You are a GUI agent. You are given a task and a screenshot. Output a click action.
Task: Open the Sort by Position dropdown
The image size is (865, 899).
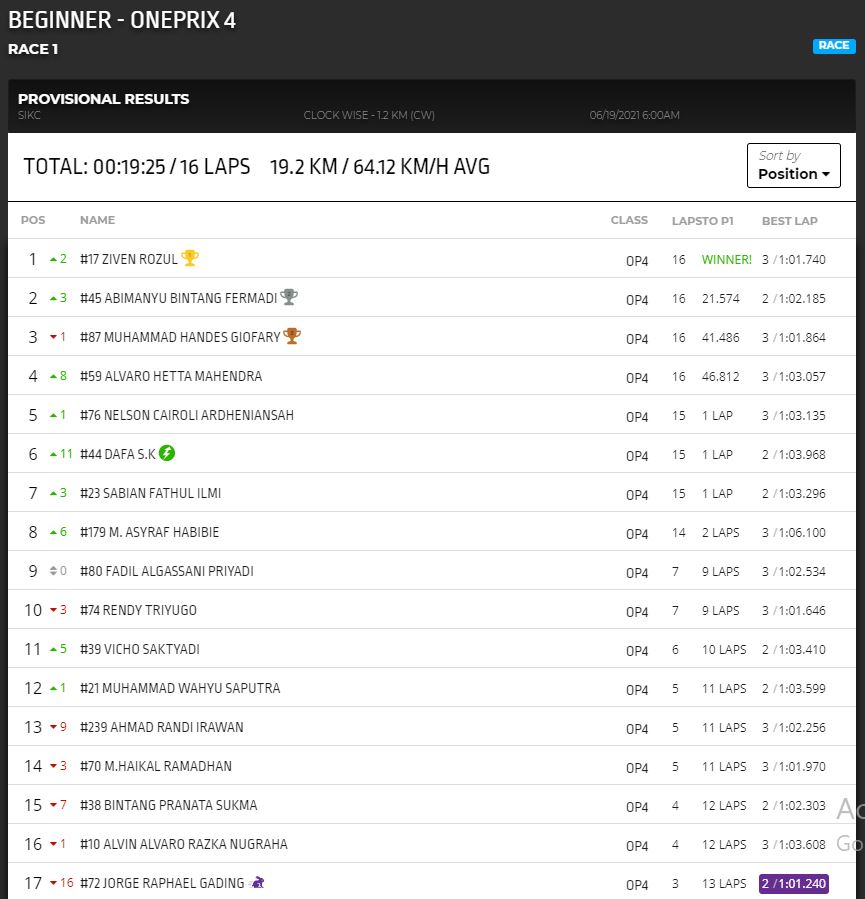click(x=793, y=165)
